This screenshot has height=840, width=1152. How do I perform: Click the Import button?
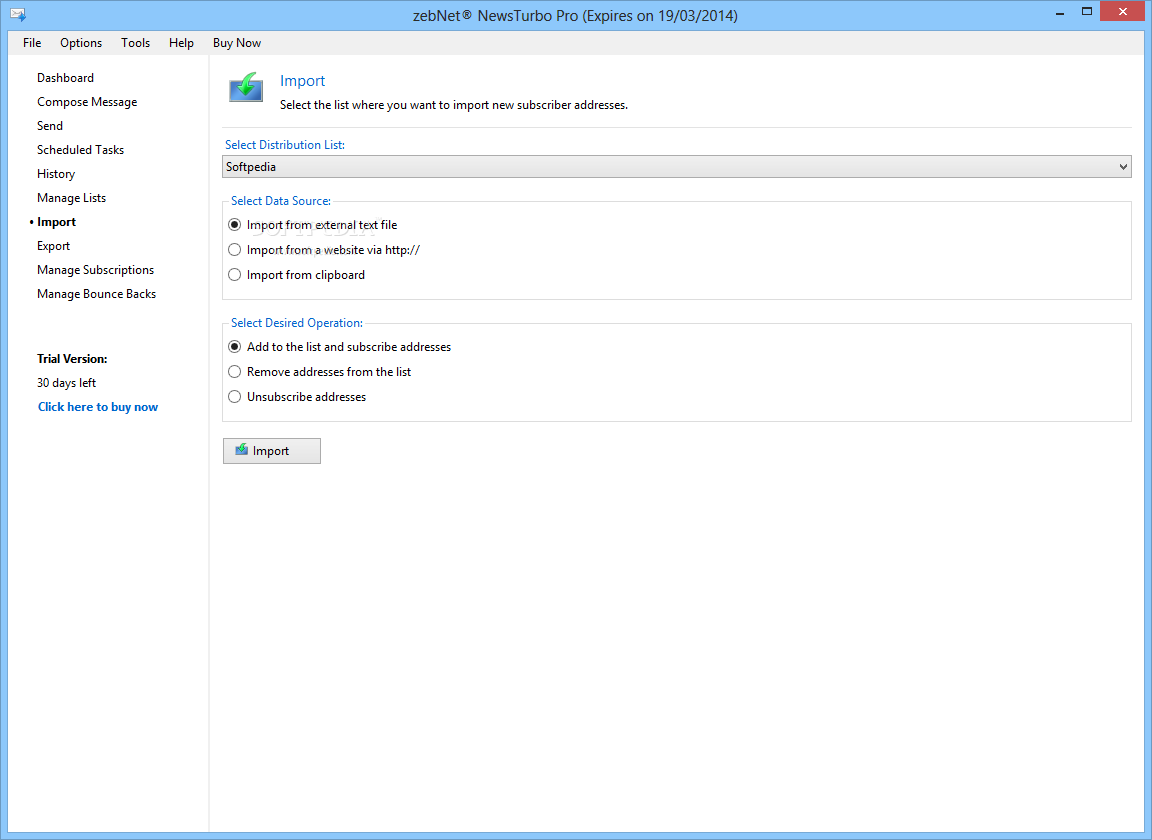tap(272, 451)
